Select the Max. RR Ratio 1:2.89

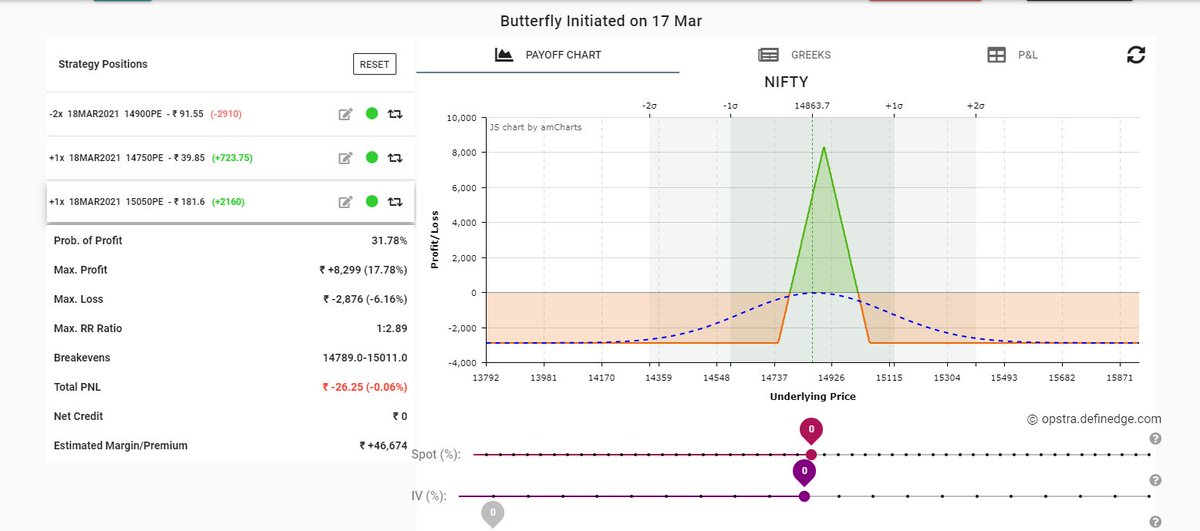pos(391,328)
